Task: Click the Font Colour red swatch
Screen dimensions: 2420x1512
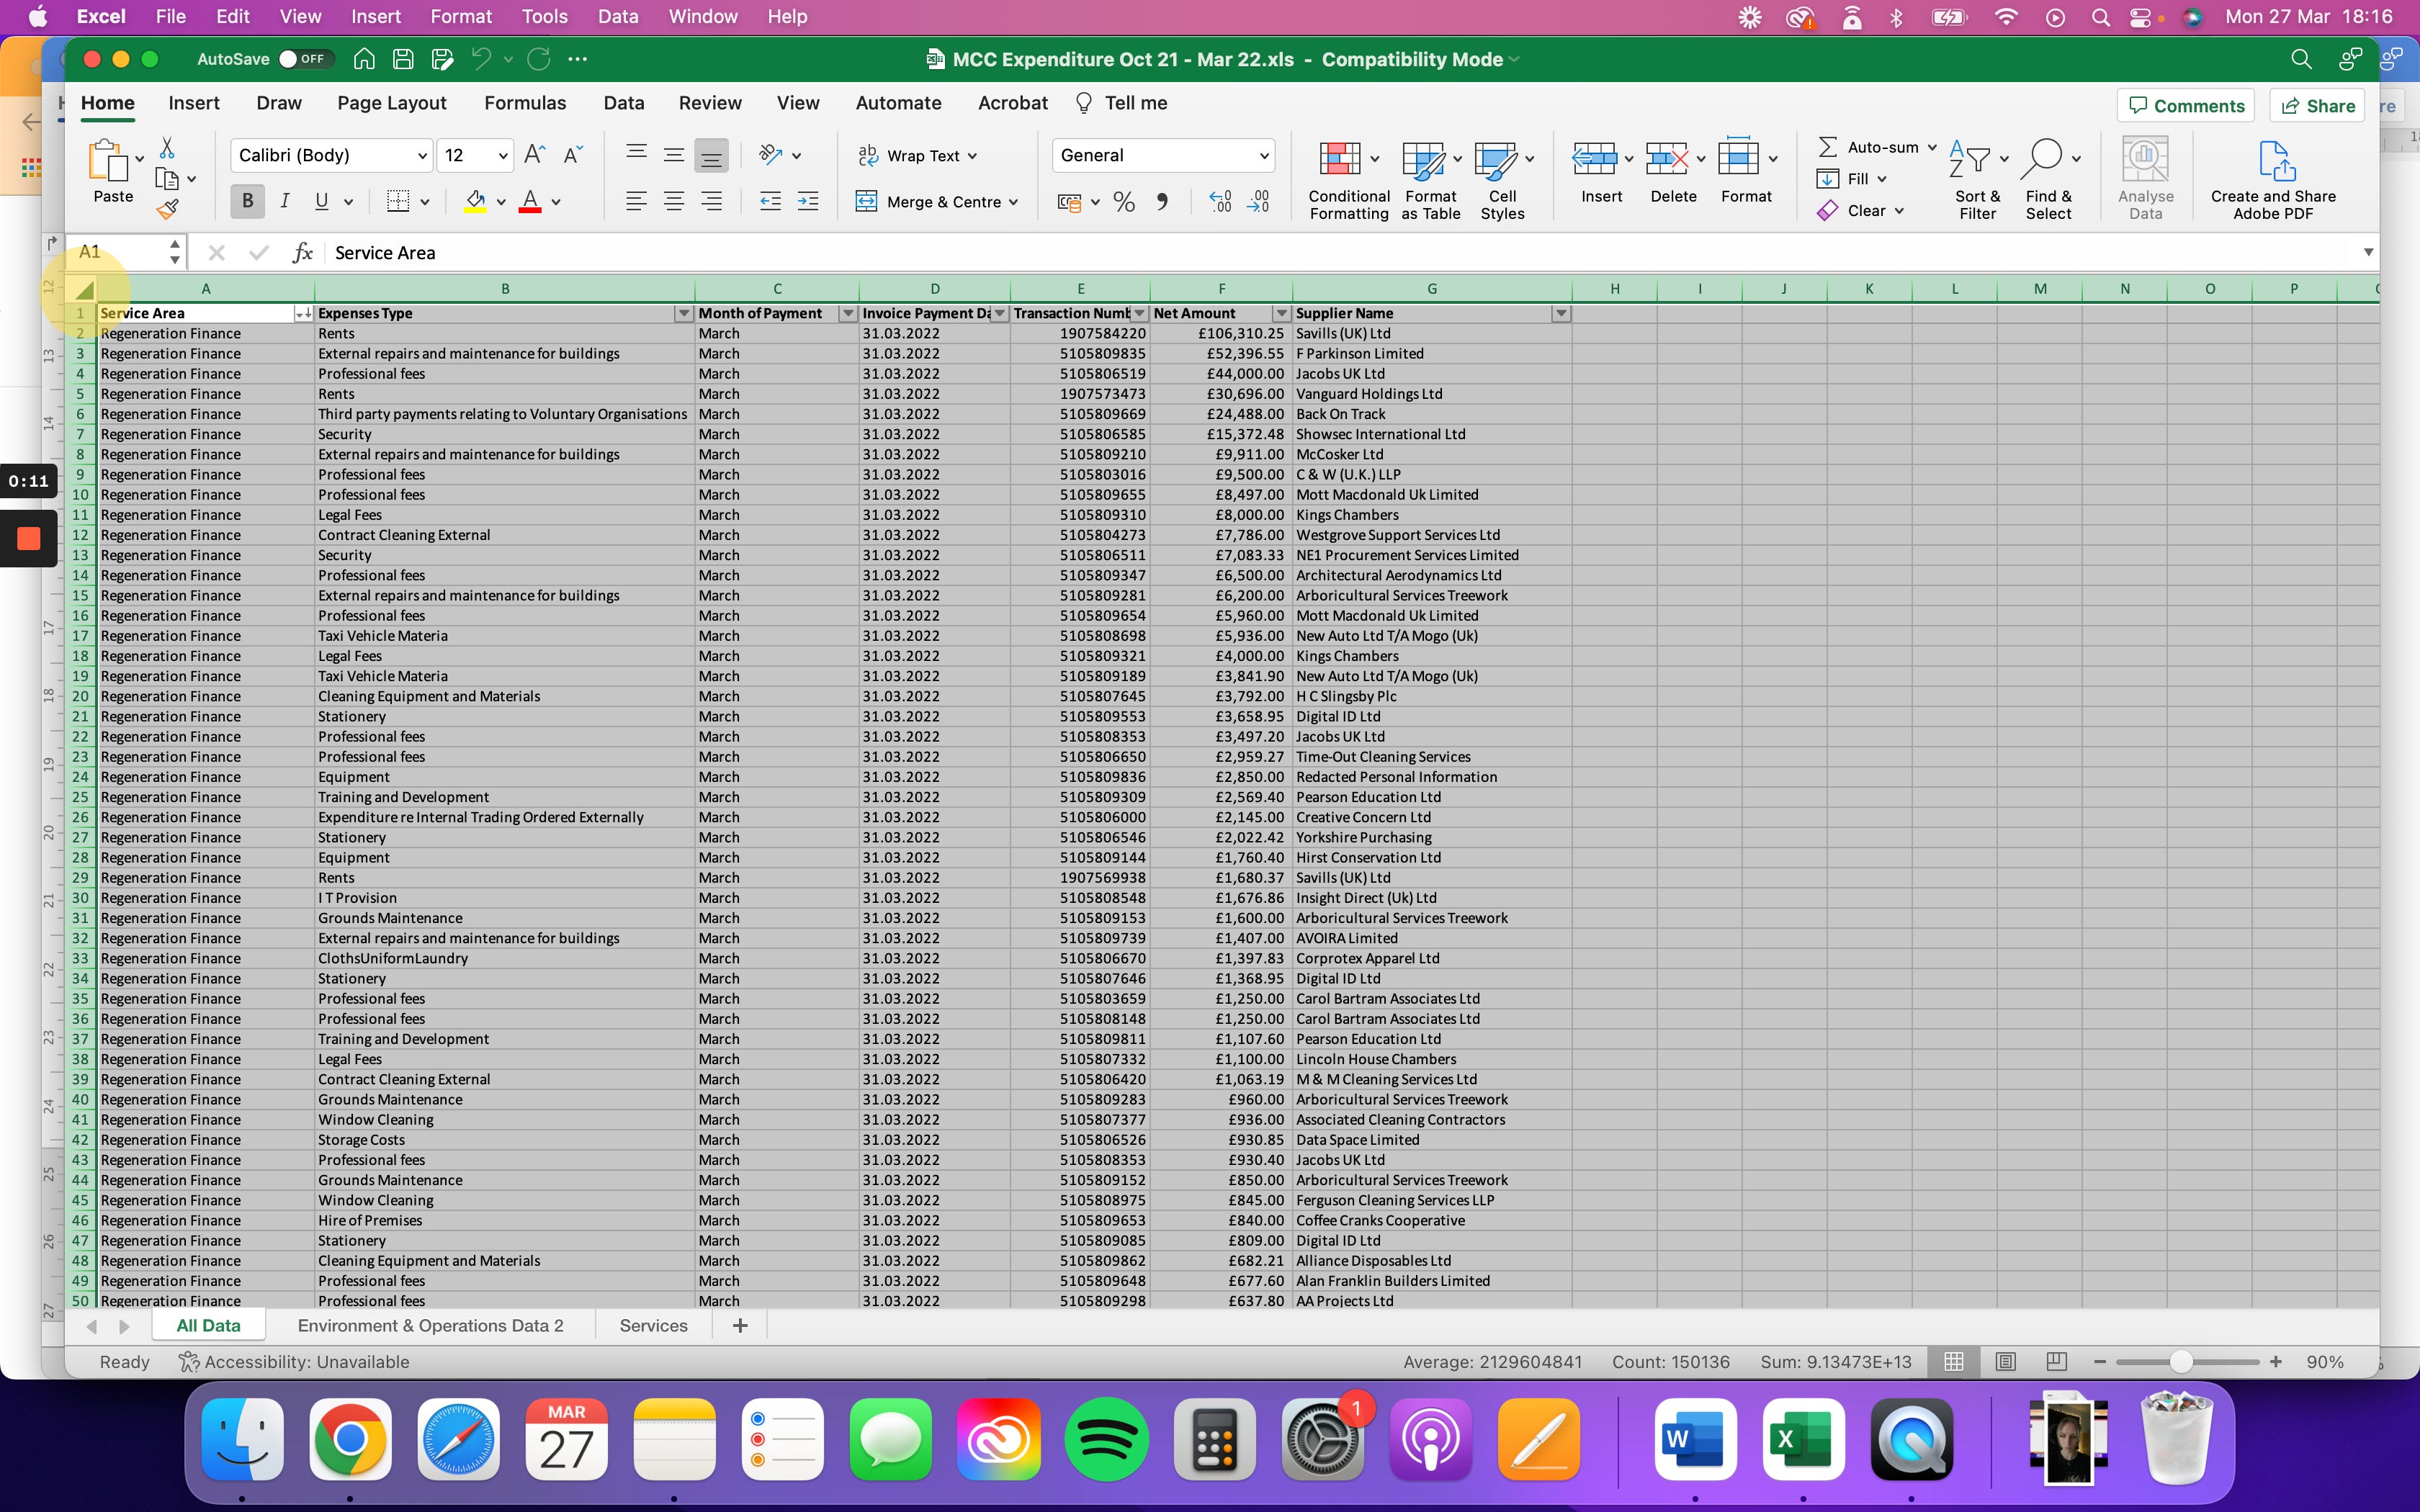Action: pos(530,202)
